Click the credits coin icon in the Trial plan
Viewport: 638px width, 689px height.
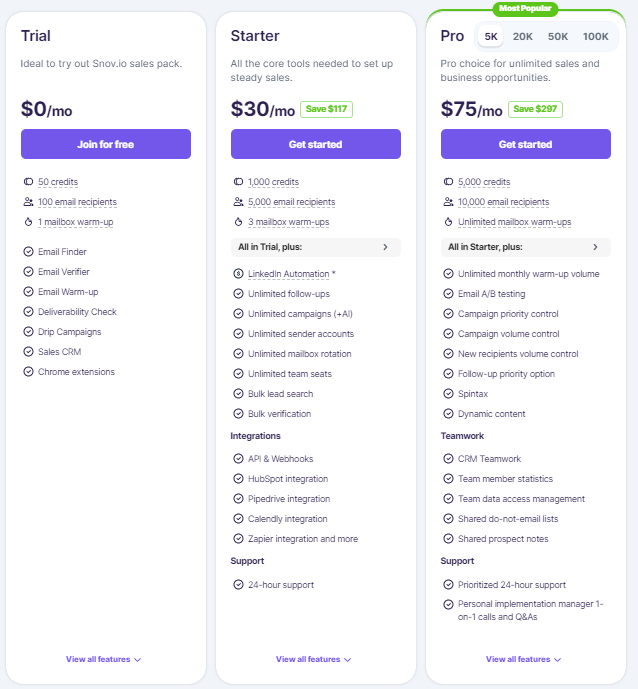28,181
